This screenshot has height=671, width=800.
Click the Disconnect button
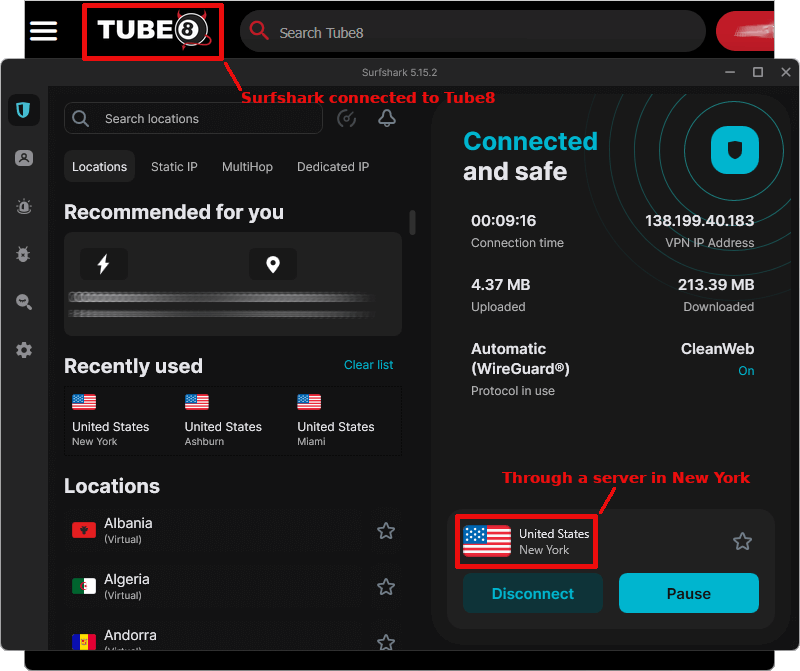click(x=533, y=593)
